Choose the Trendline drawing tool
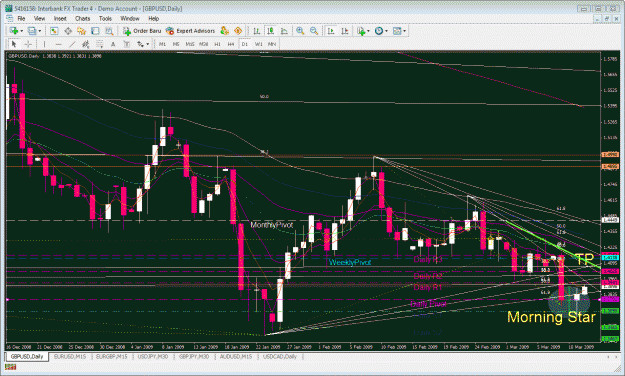This screenshot has width=625, height=376. (72, 44)
